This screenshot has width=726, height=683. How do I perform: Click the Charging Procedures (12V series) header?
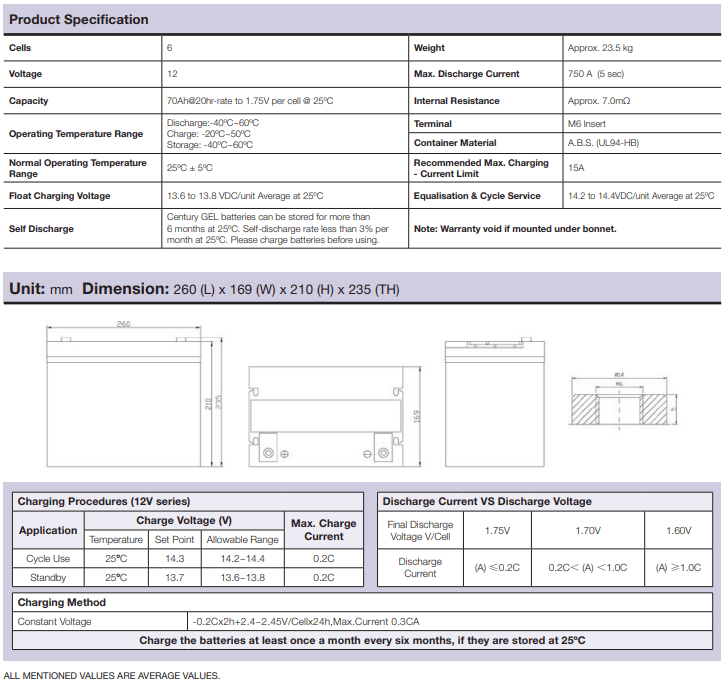tap(104, 501)
